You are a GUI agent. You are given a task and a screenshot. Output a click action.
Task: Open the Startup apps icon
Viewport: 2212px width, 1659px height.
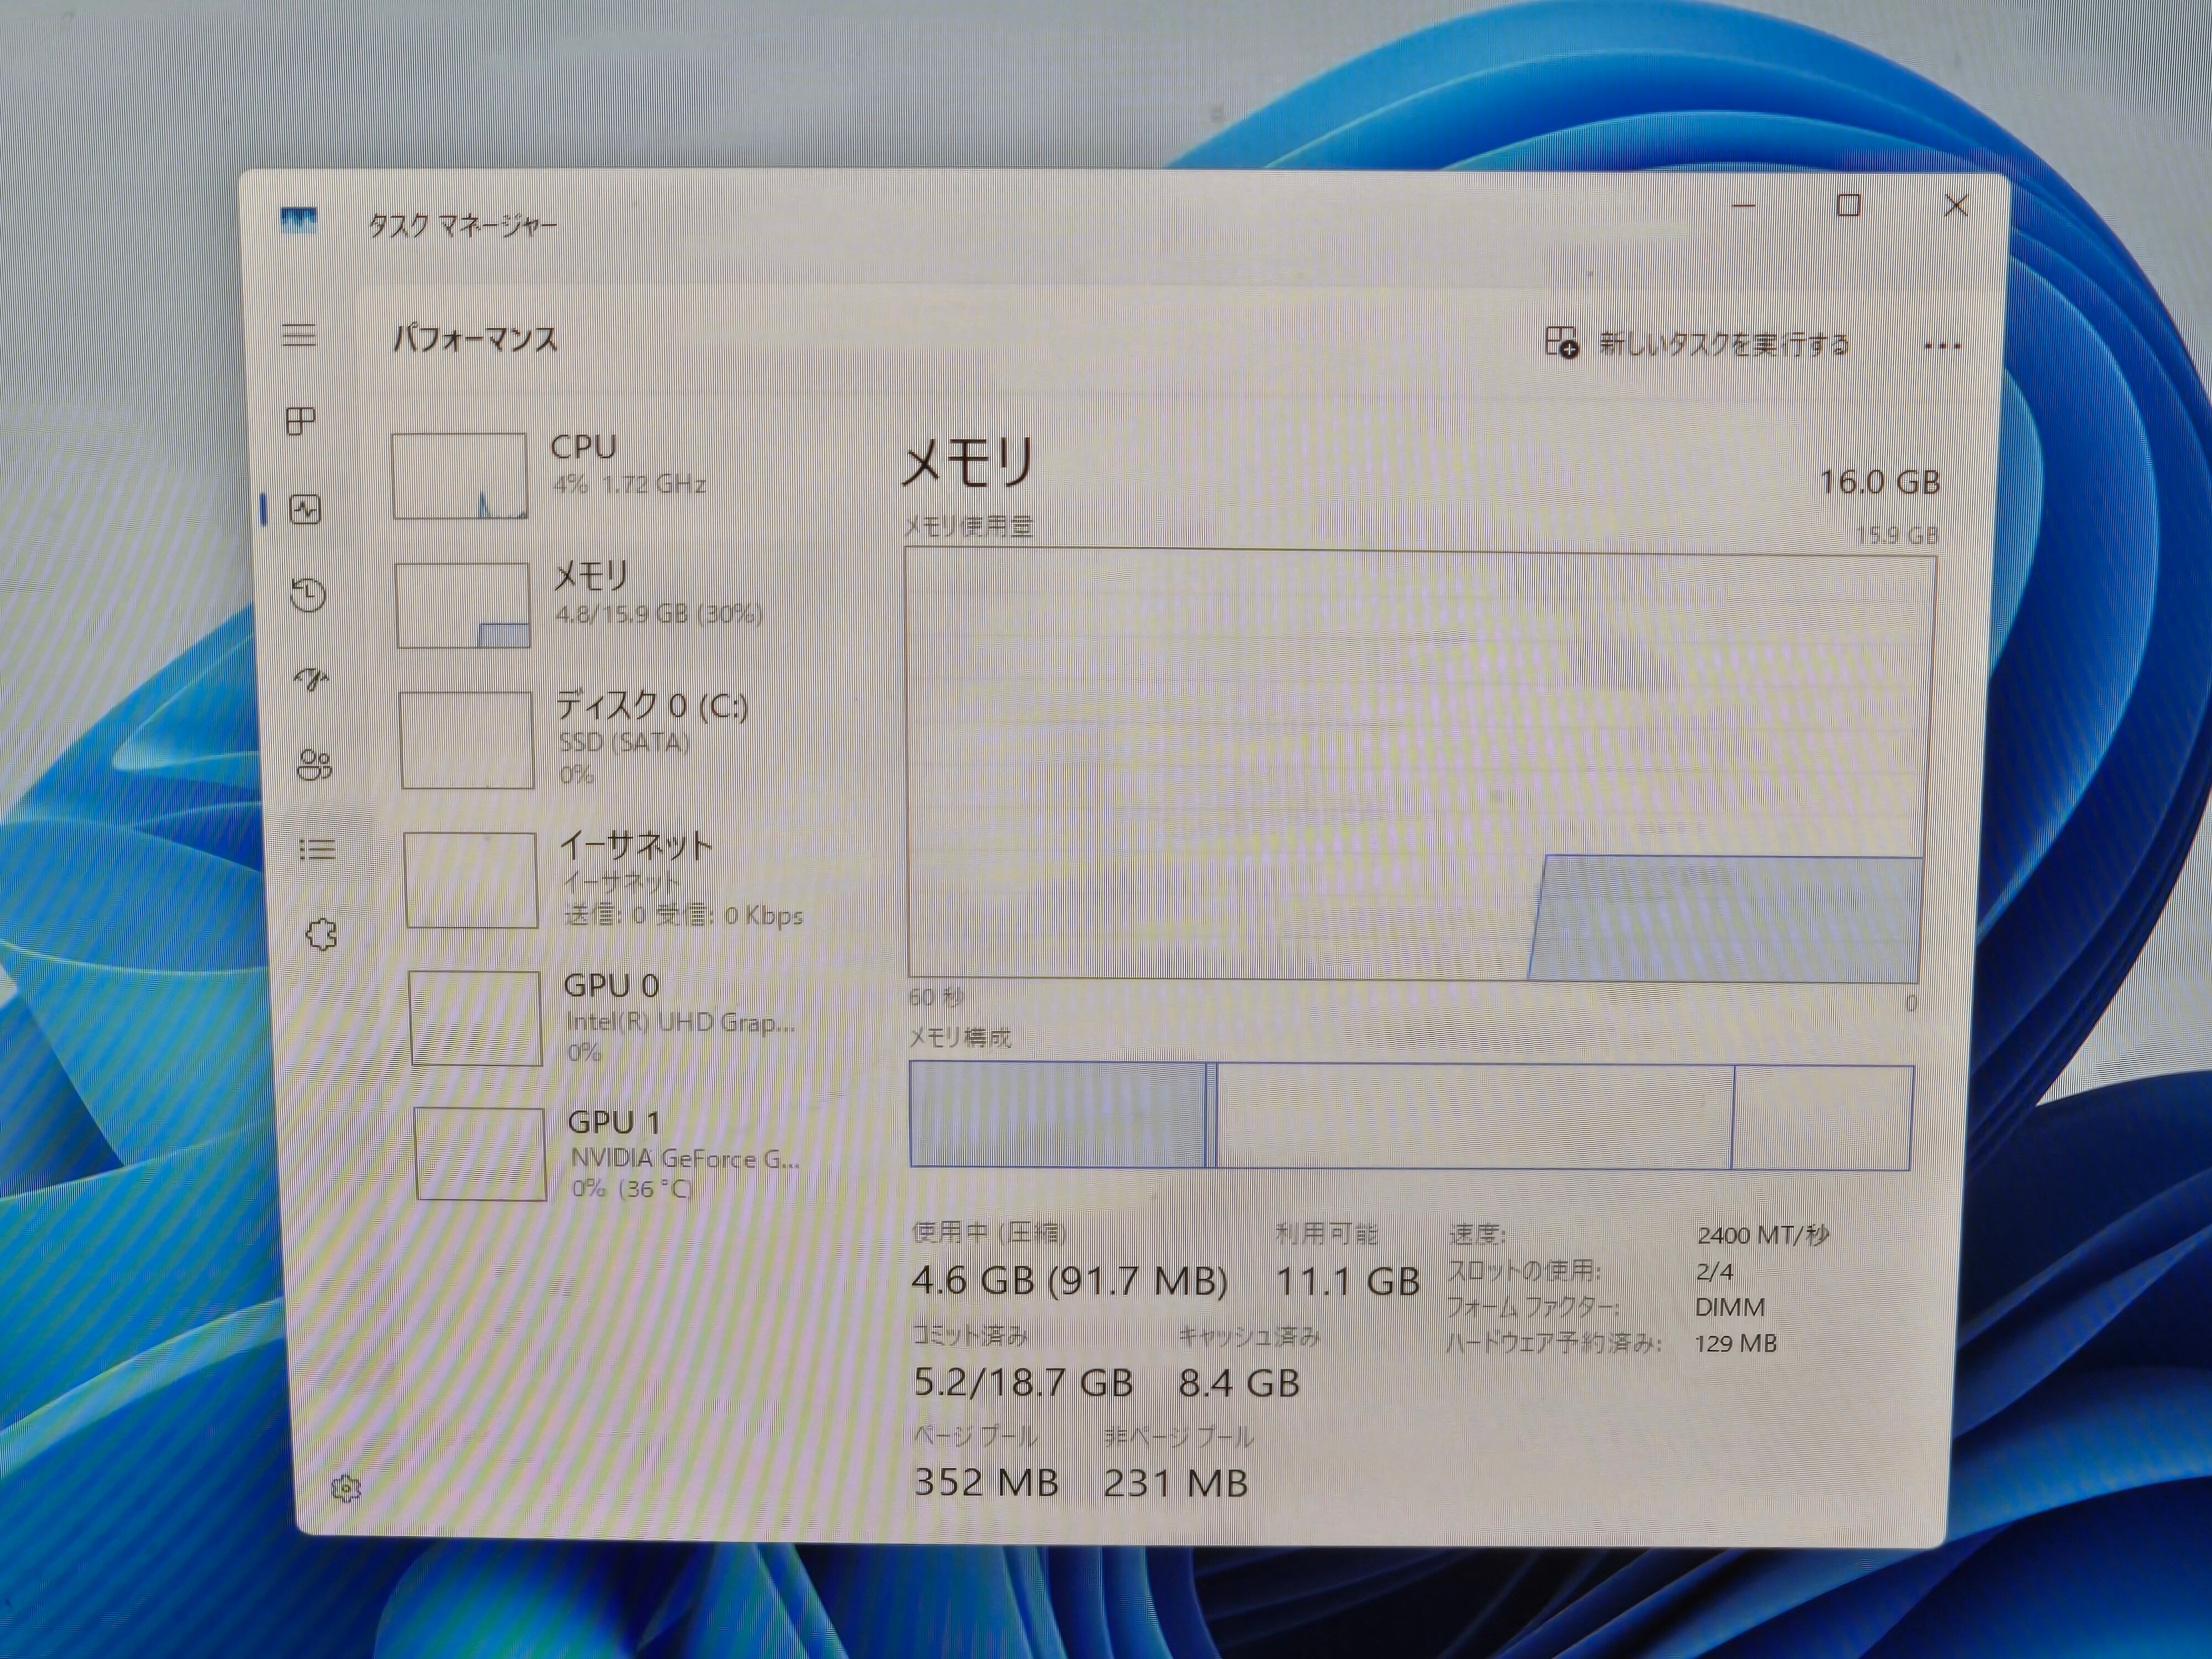coord(311,680)
